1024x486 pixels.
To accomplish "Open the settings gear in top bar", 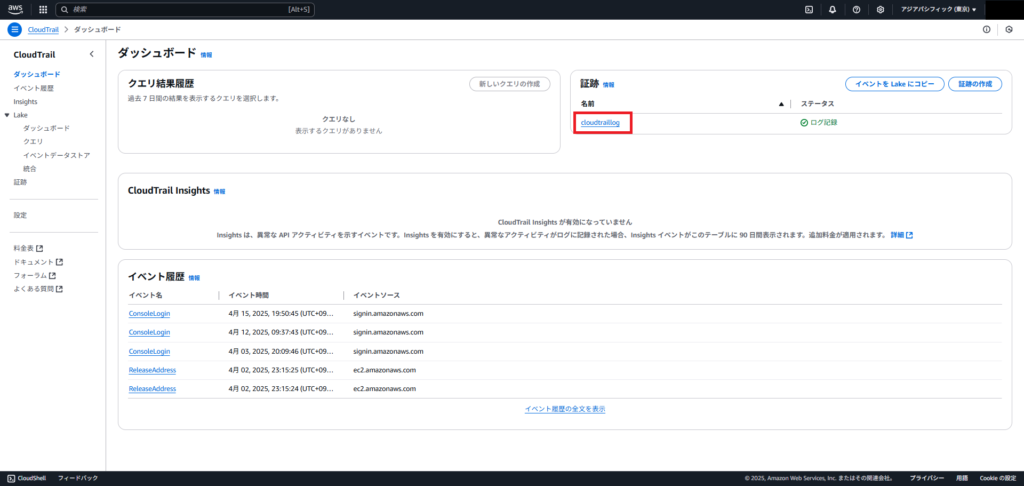I will click(x=880, y=10).
